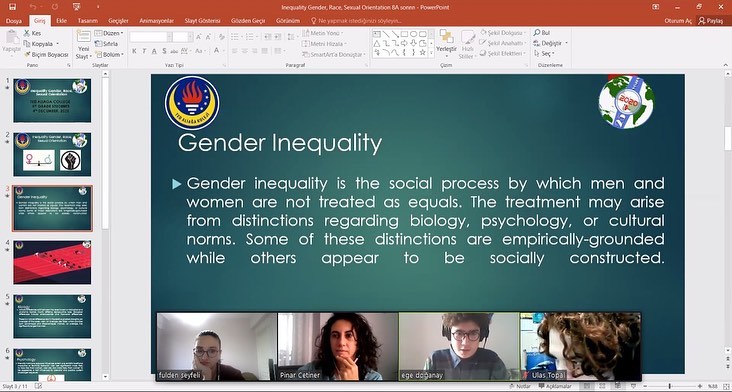
Task: Toggle bold K formatting
Action: 134,51
